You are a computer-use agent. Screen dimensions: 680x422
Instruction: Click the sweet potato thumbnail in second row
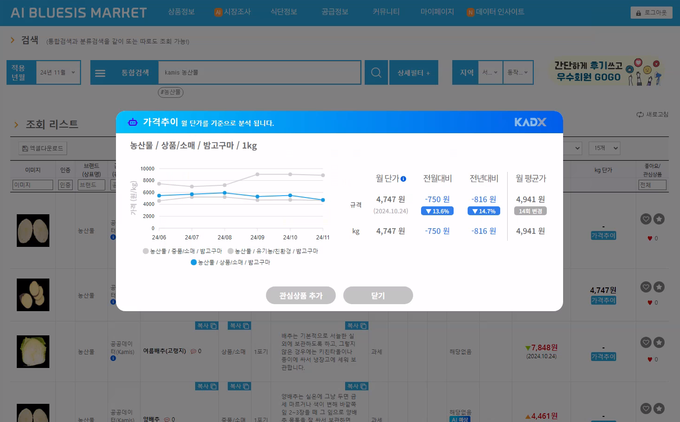pyautogui.click(x=33, y=294)
